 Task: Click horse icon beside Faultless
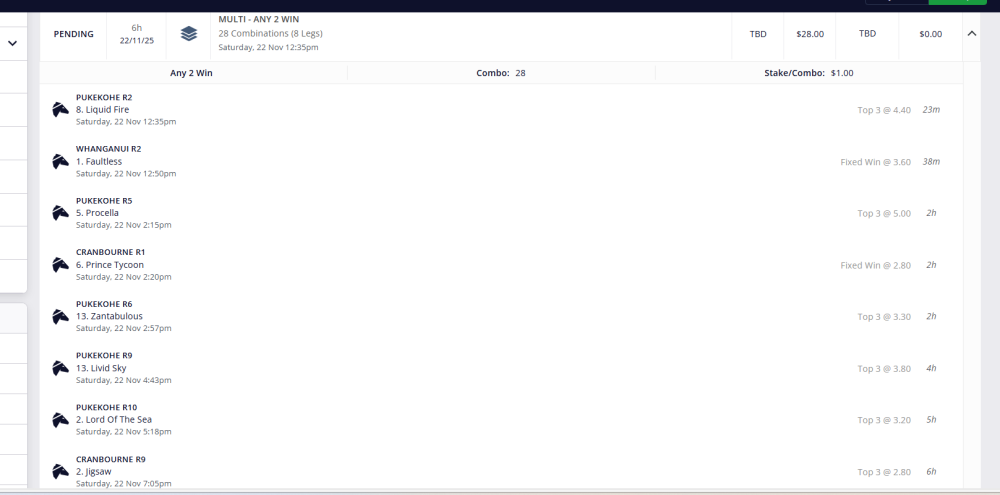click(61, 161)
